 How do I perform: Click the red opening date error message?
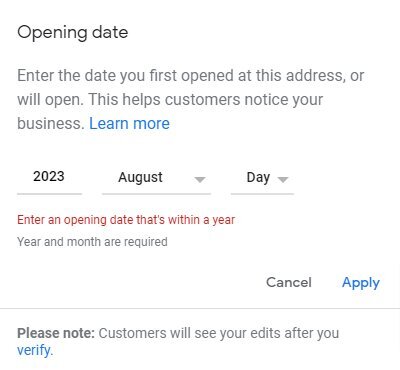click(x=126, y=220)
